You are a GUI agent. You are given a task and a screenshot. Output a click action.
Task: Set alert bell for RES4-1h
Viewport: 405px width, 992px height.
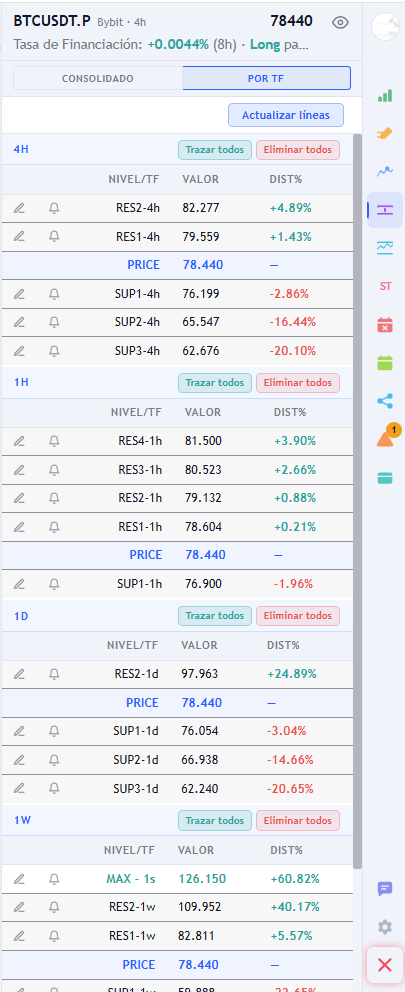(x=54, y=441)
